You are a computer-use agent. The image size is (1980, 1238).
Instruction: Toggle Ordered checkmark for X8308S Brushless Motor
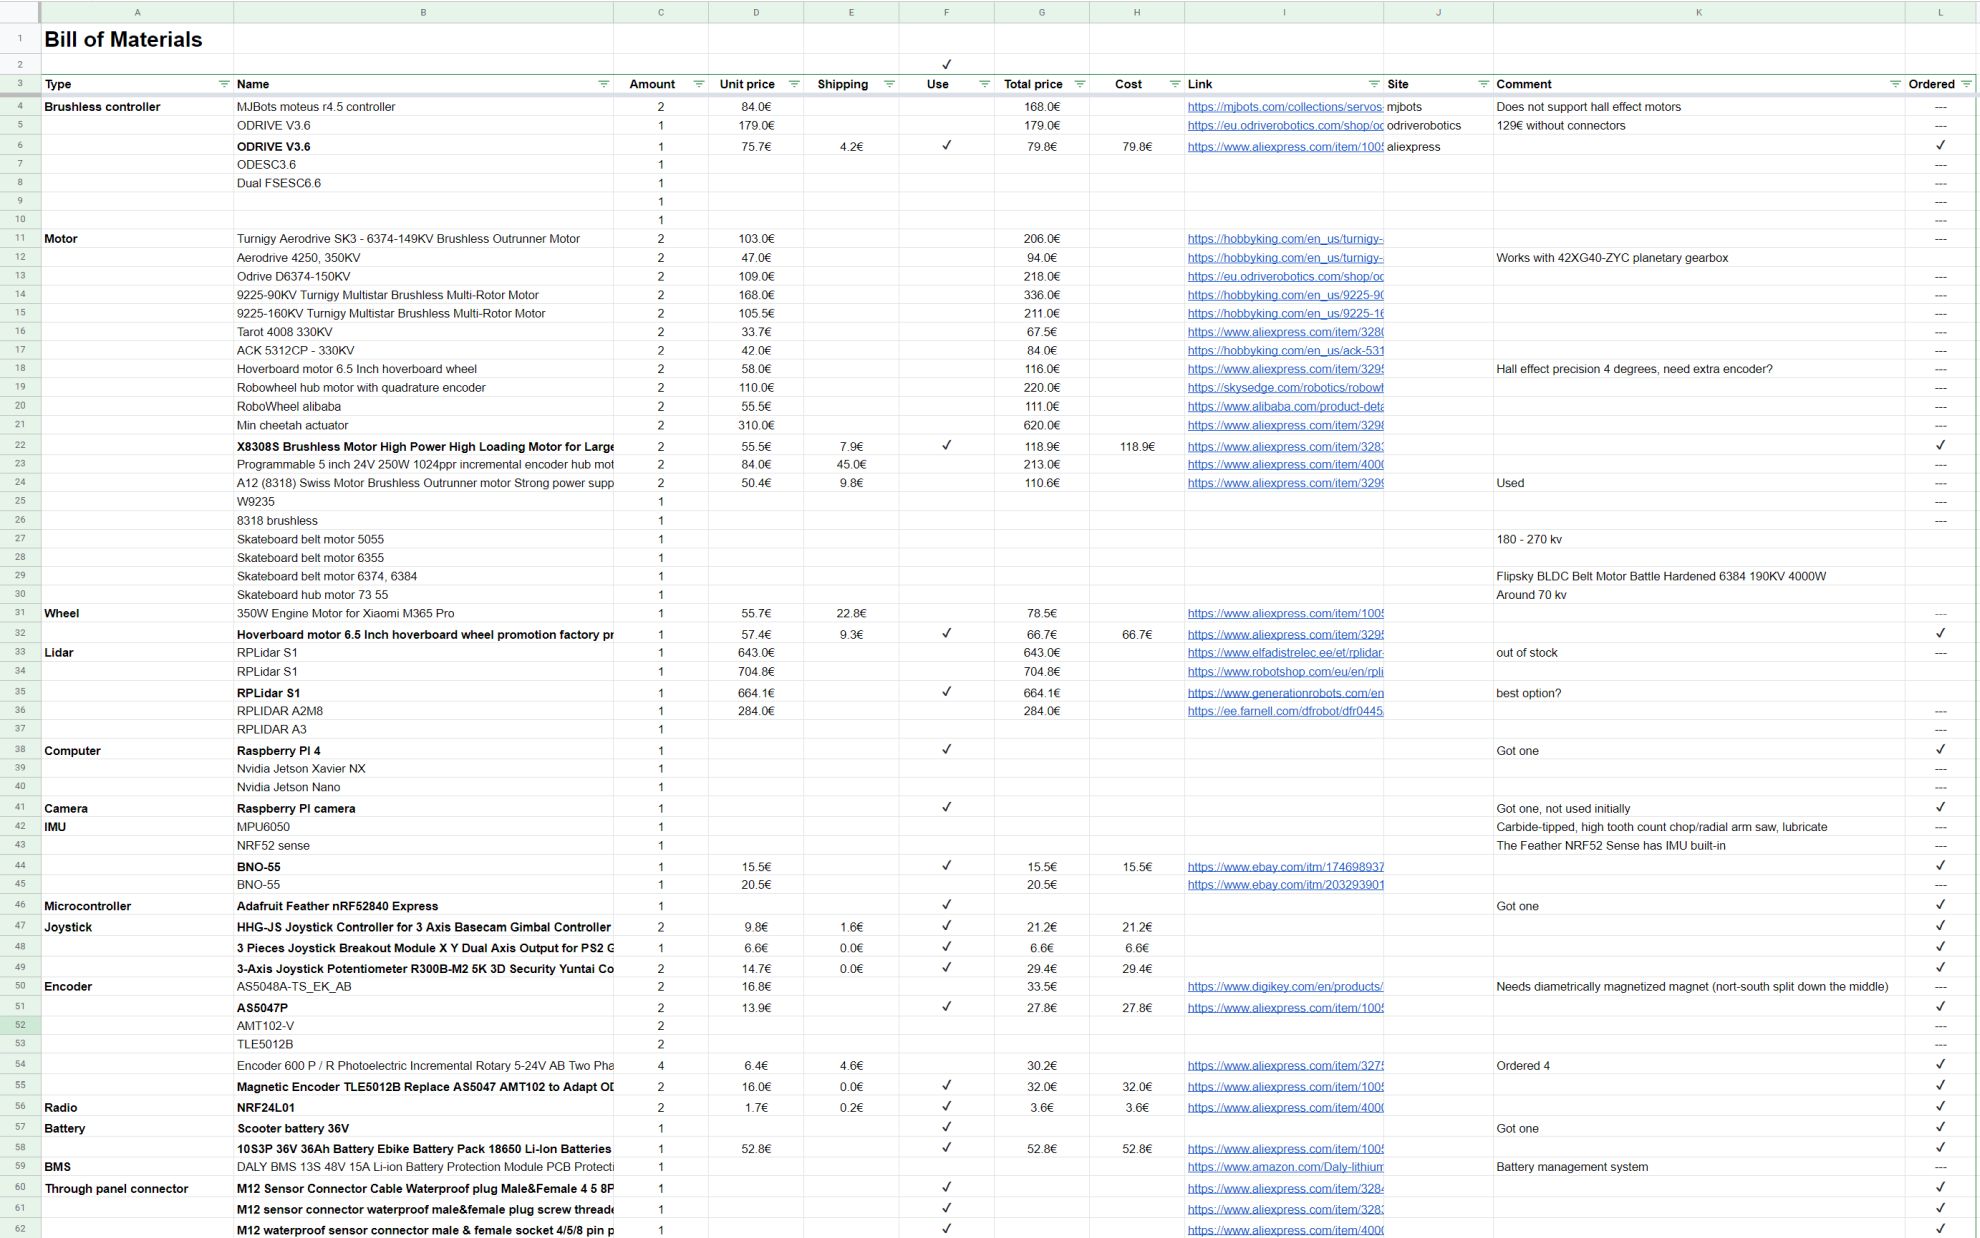(x=1940, y=446)
